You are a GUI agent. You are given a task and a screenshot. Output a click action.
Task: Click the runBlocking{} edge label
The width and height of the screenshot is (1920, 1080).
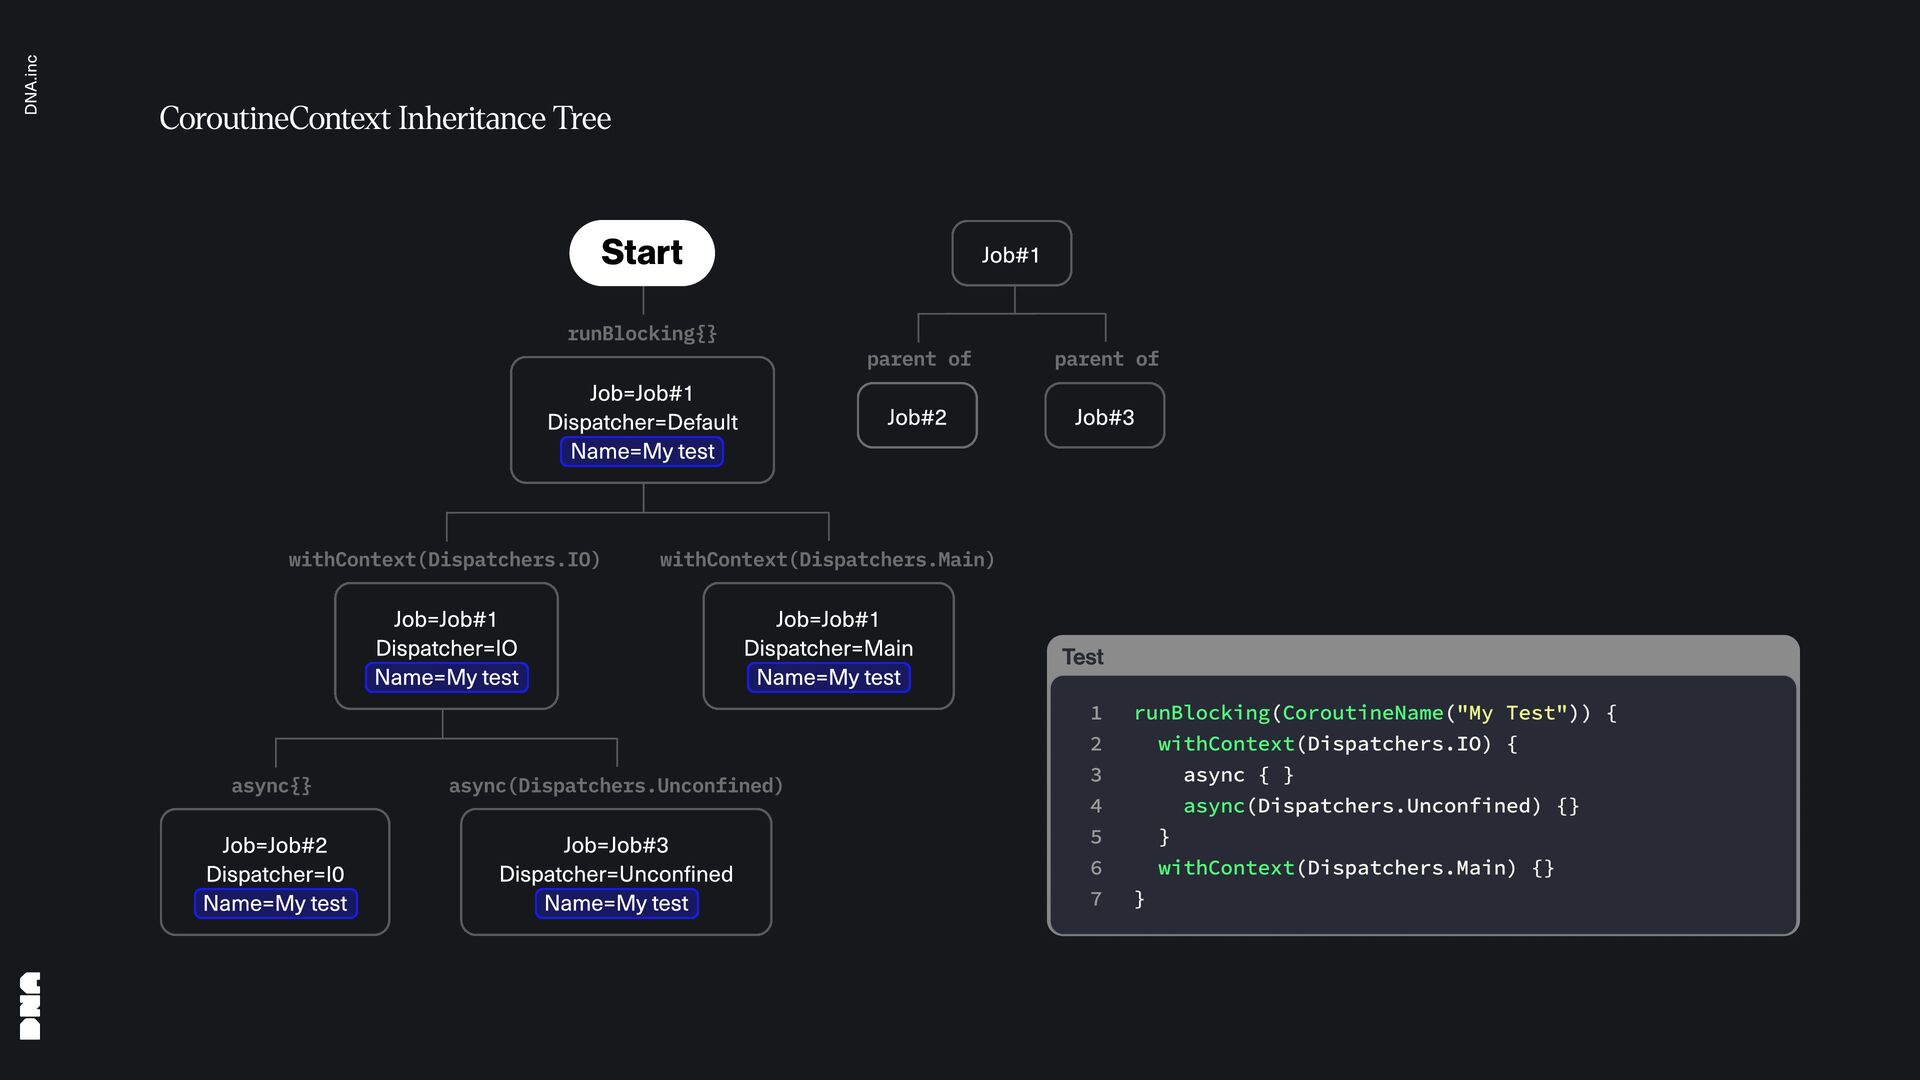[642, 333]
